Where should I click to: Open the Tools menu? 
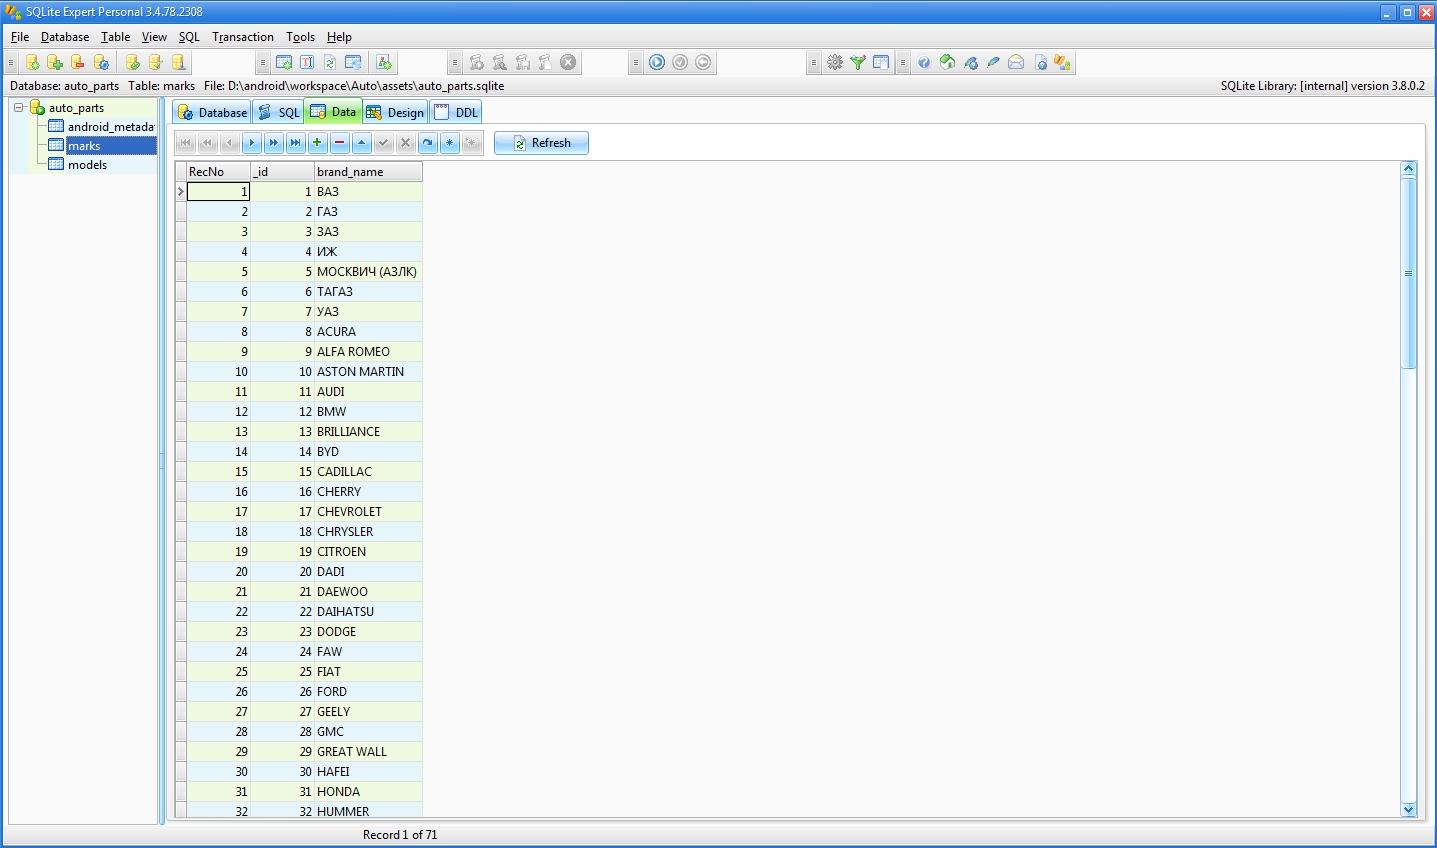(x=300, y=37)
